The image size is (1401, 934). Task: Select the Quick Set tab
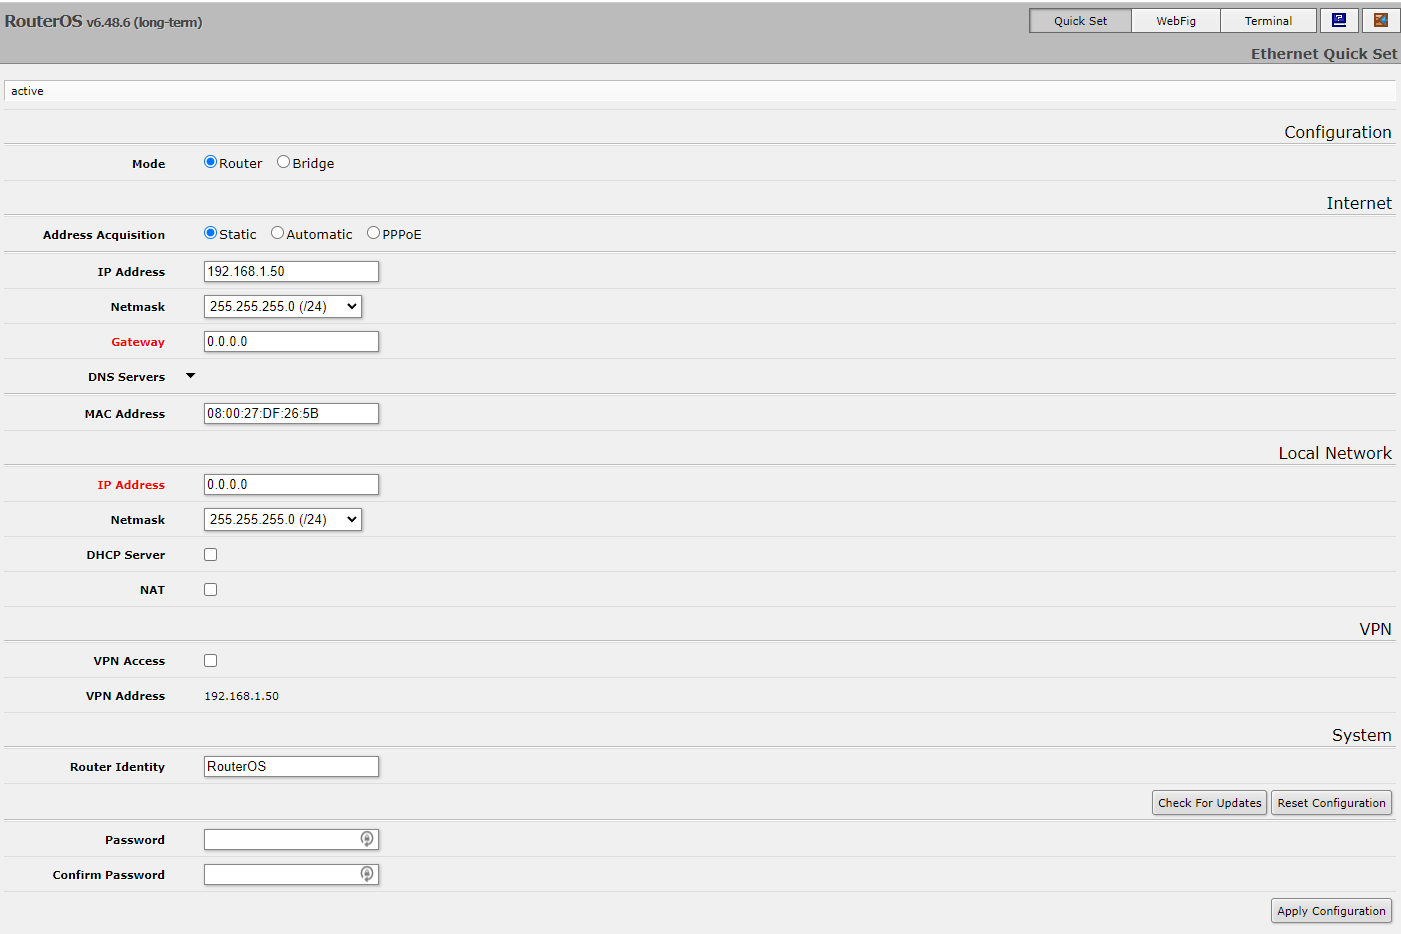[1080, 20]
